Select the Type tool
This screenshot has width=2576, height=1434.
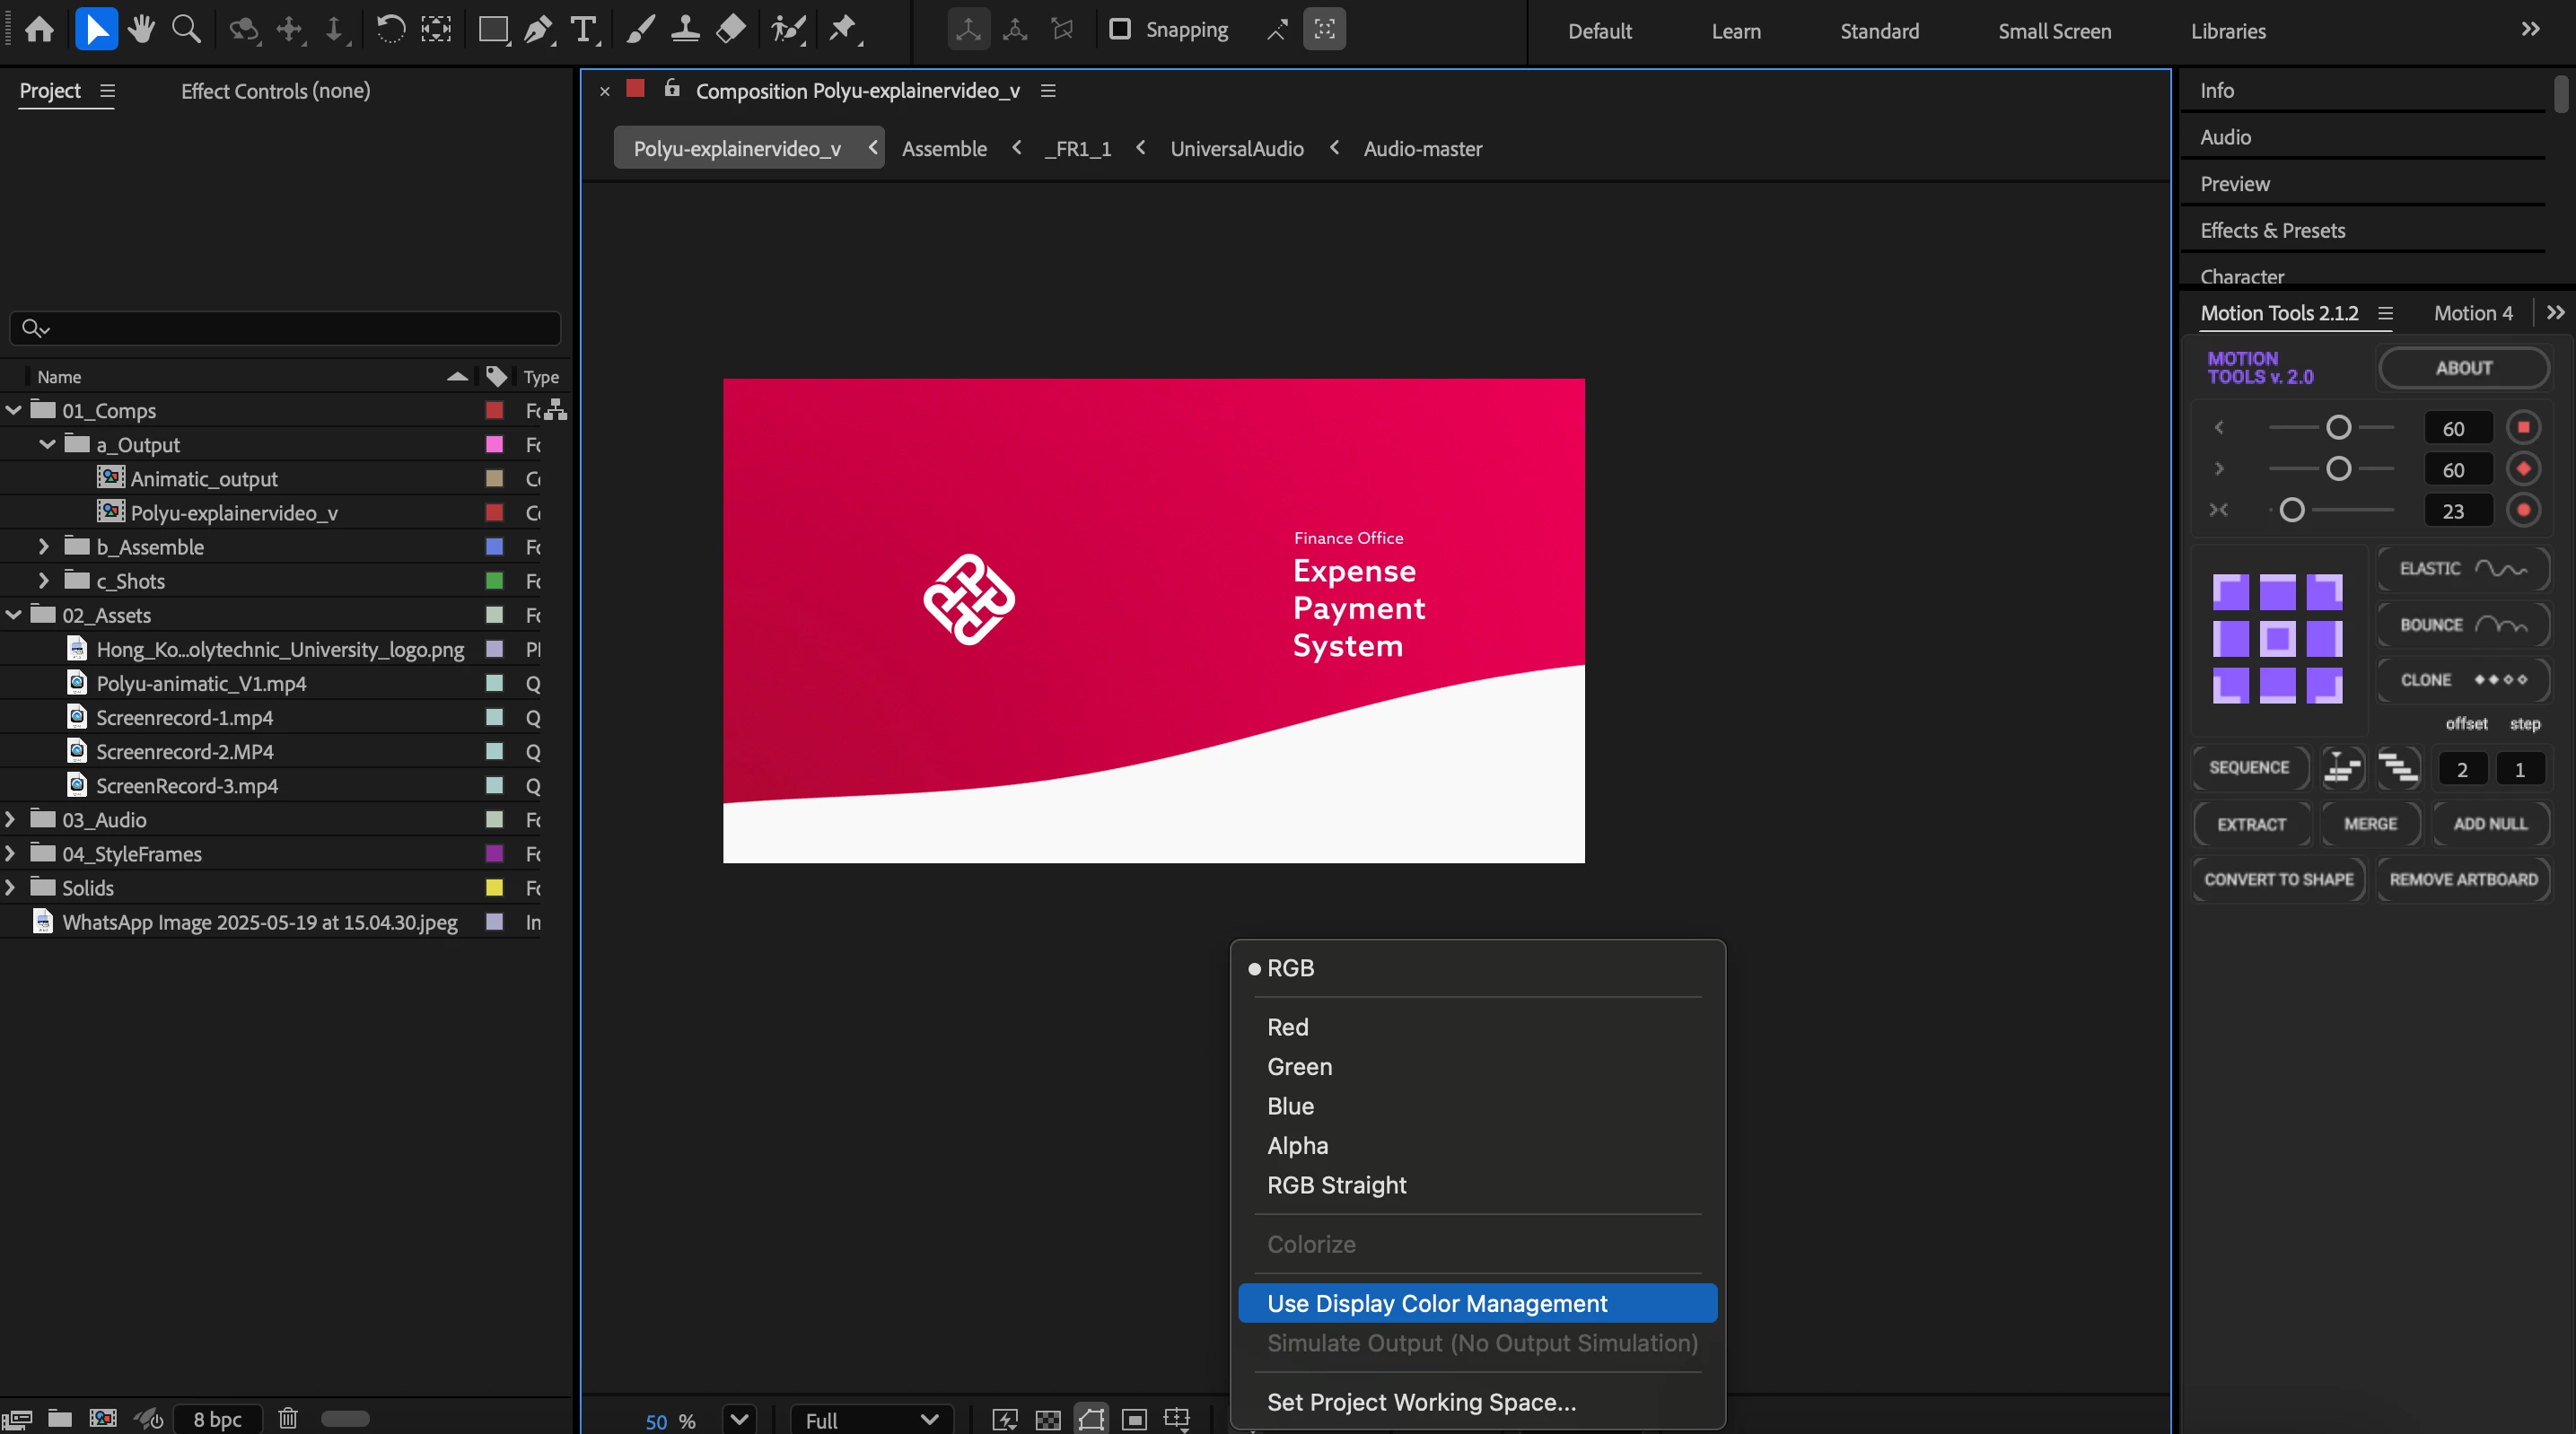[x=583, y=29]
